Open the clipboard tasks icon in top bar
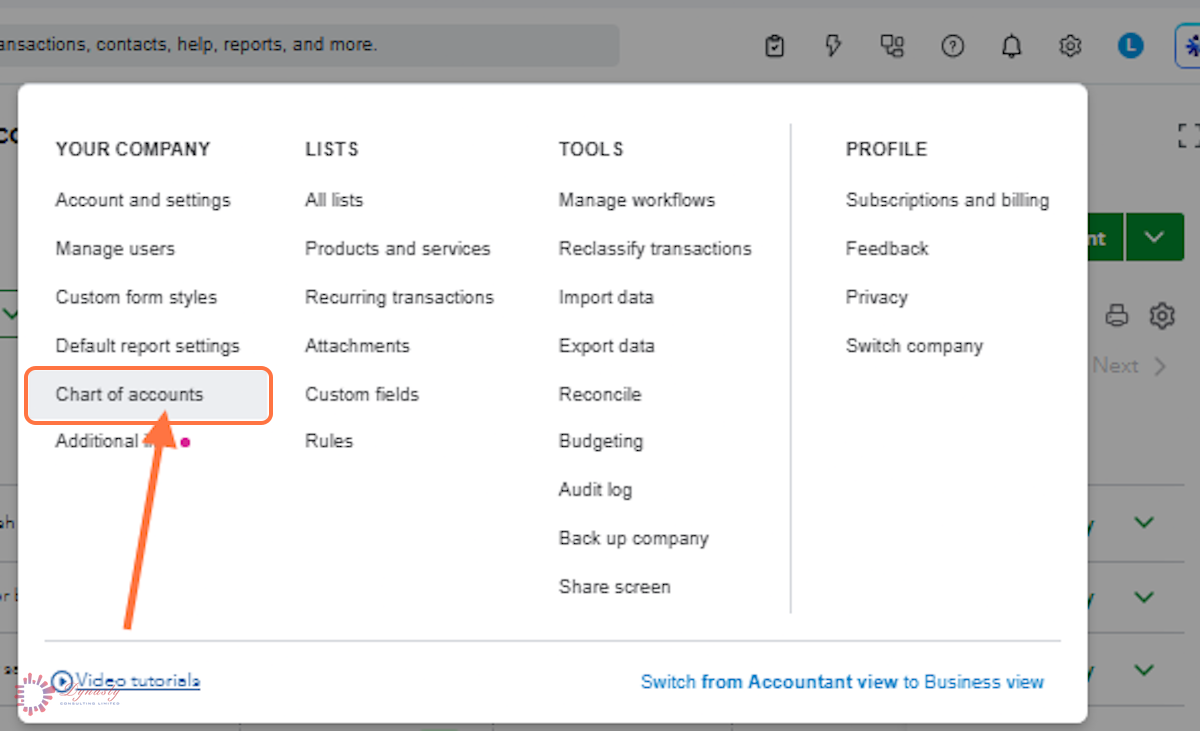Image resolution: width=1200 pixels, height=731 pixels. click(774, 46)
